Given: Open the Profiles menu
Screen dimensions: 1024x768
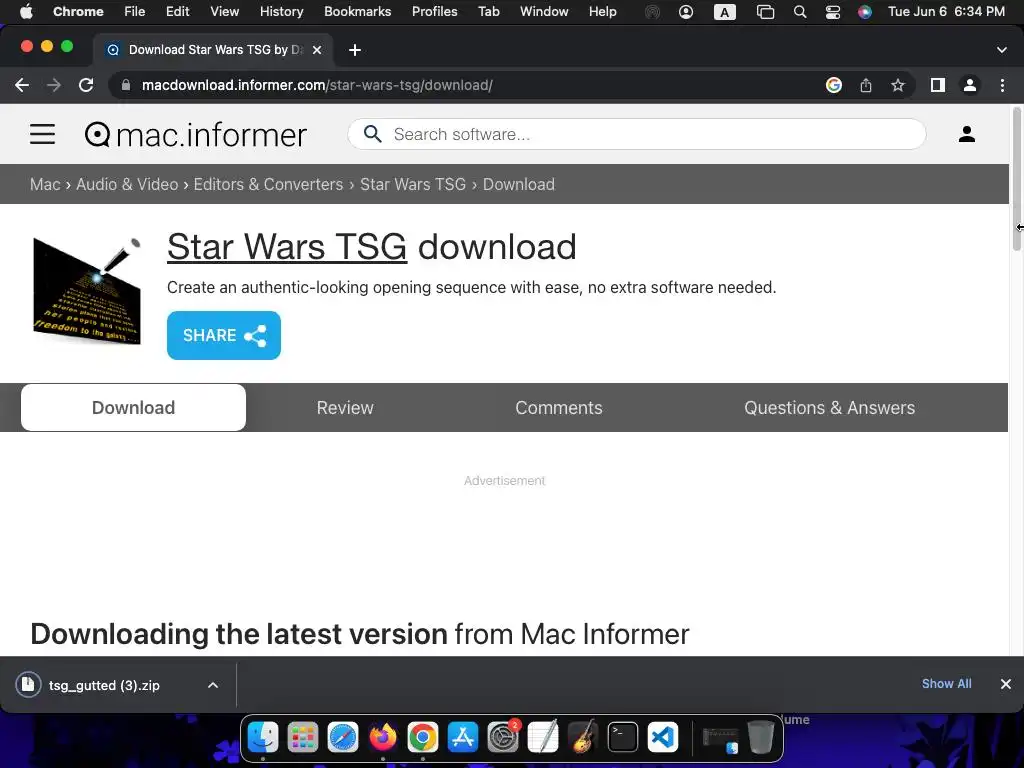Looking at the screenshot, I should click(434, 11).
